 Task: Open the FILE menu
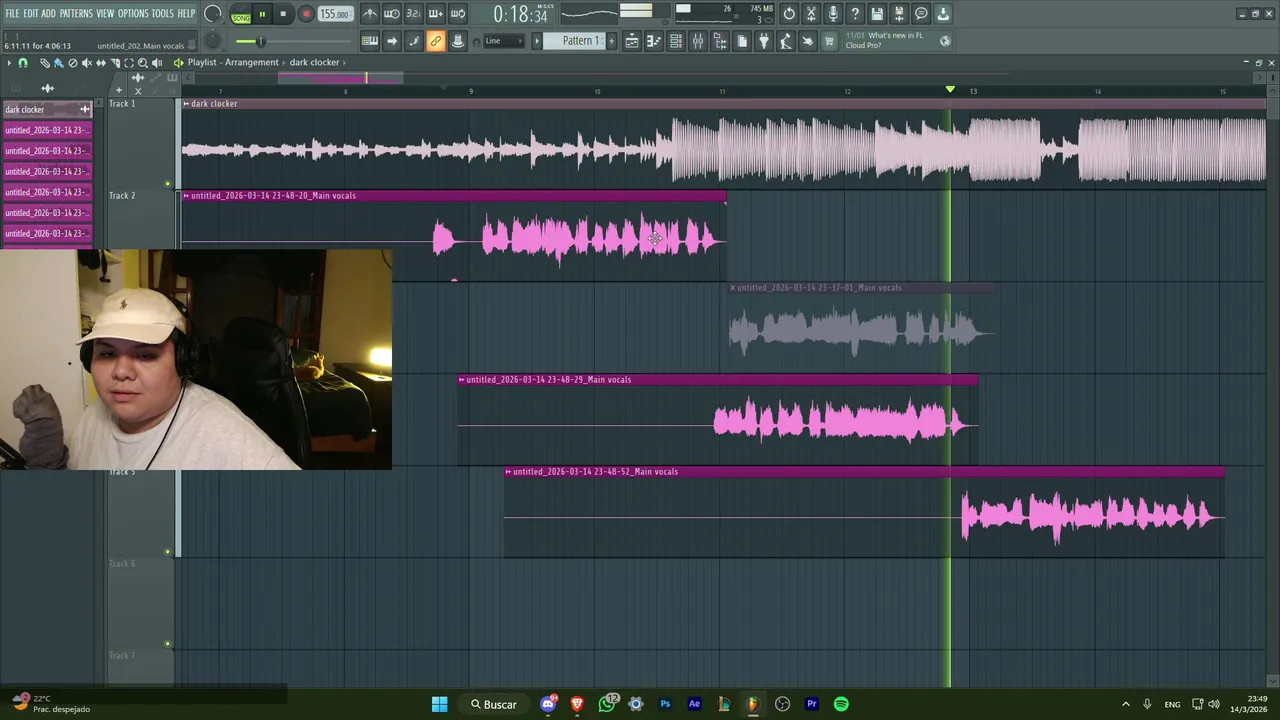click(13, 13)
